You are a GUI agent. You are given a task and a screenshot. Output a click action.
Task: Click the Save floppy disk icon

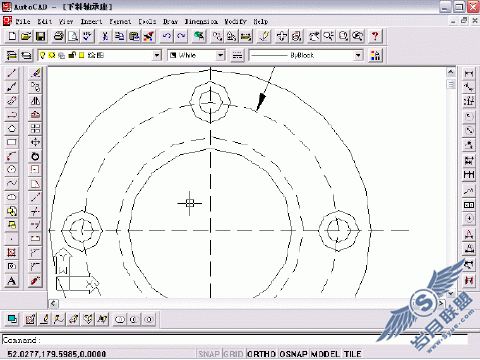click(x=41, y=36)
